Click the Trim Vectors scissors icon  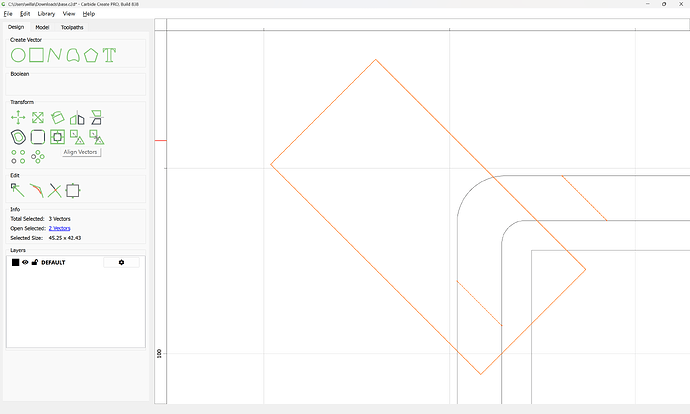click(54, 190)
